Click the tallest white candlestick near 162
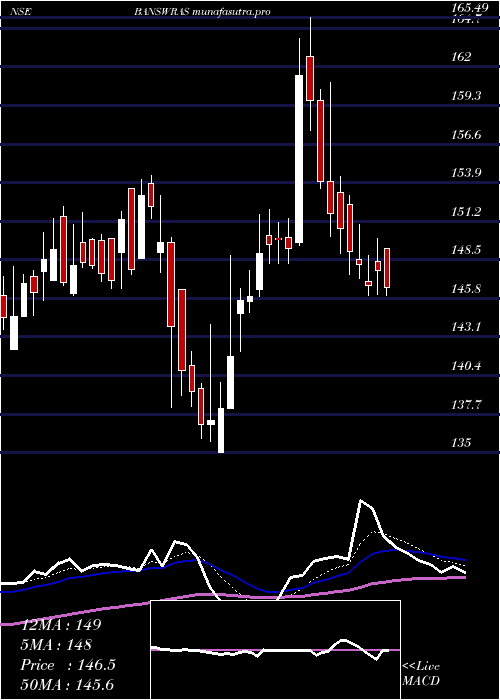This screenshot has height=700, width=500. coord(299,159)
